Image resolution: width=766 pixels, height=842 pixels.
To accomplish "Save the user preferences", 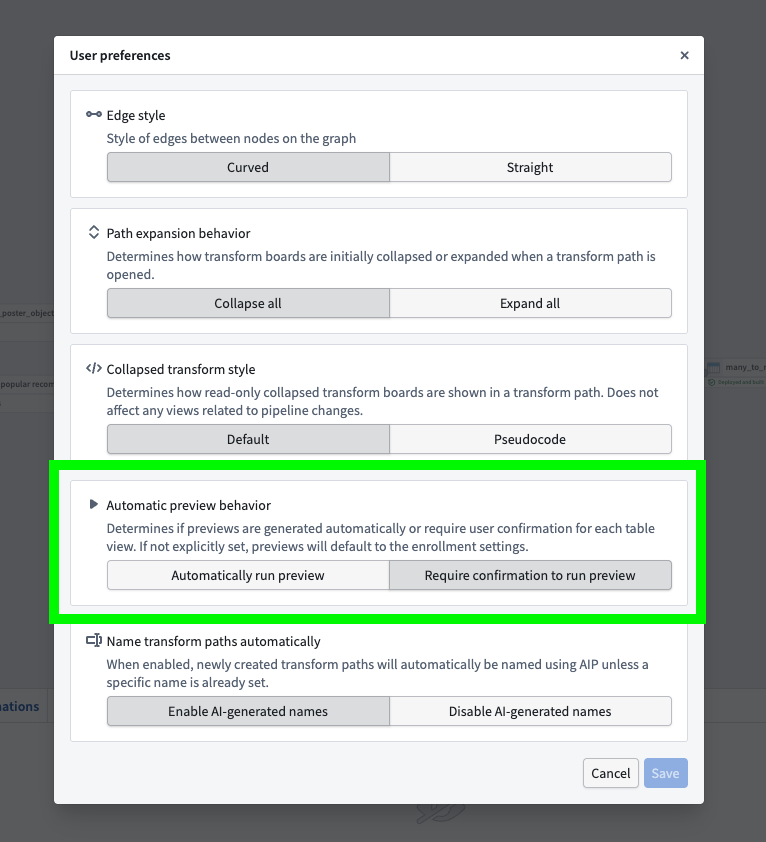I will 665,773.
